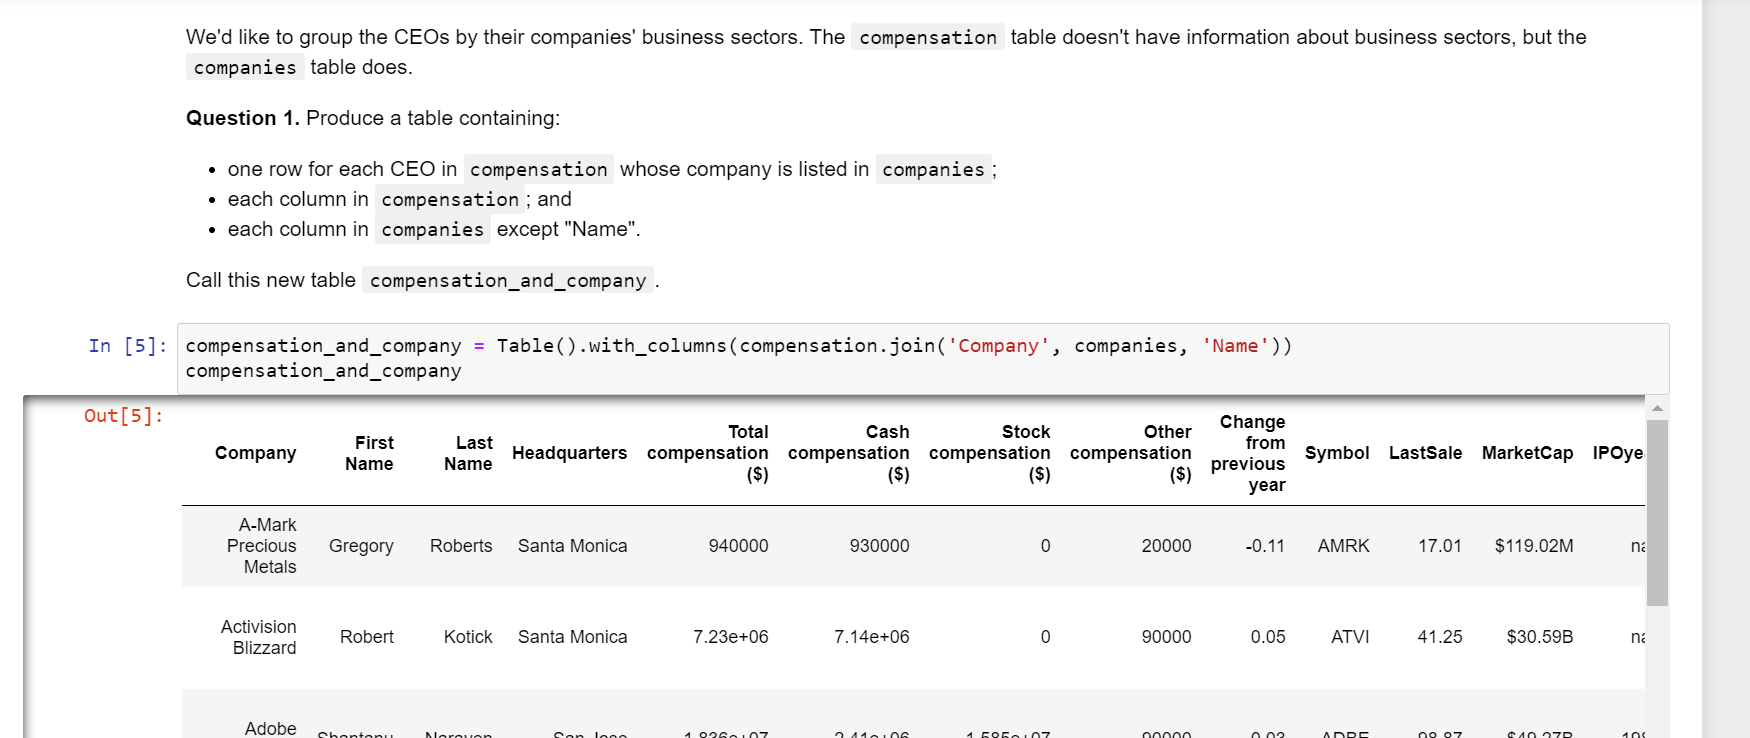Image resolution: width=1750 pixels, height=738 pixels.
Task: Click the 'Cash compensation ($)' column header
Action: [849, 453]
